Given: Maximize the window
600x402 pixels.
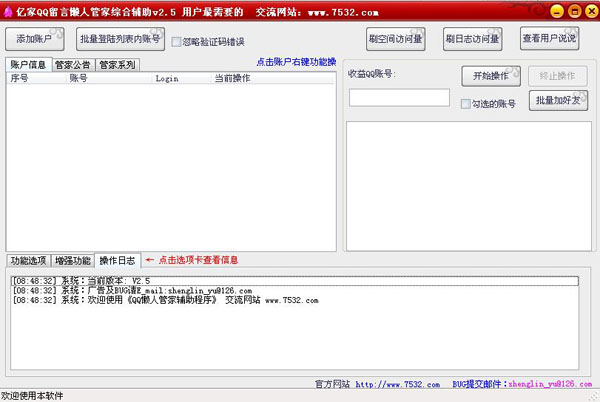Looking at the screenshot, I should click(x=574, y=11).
